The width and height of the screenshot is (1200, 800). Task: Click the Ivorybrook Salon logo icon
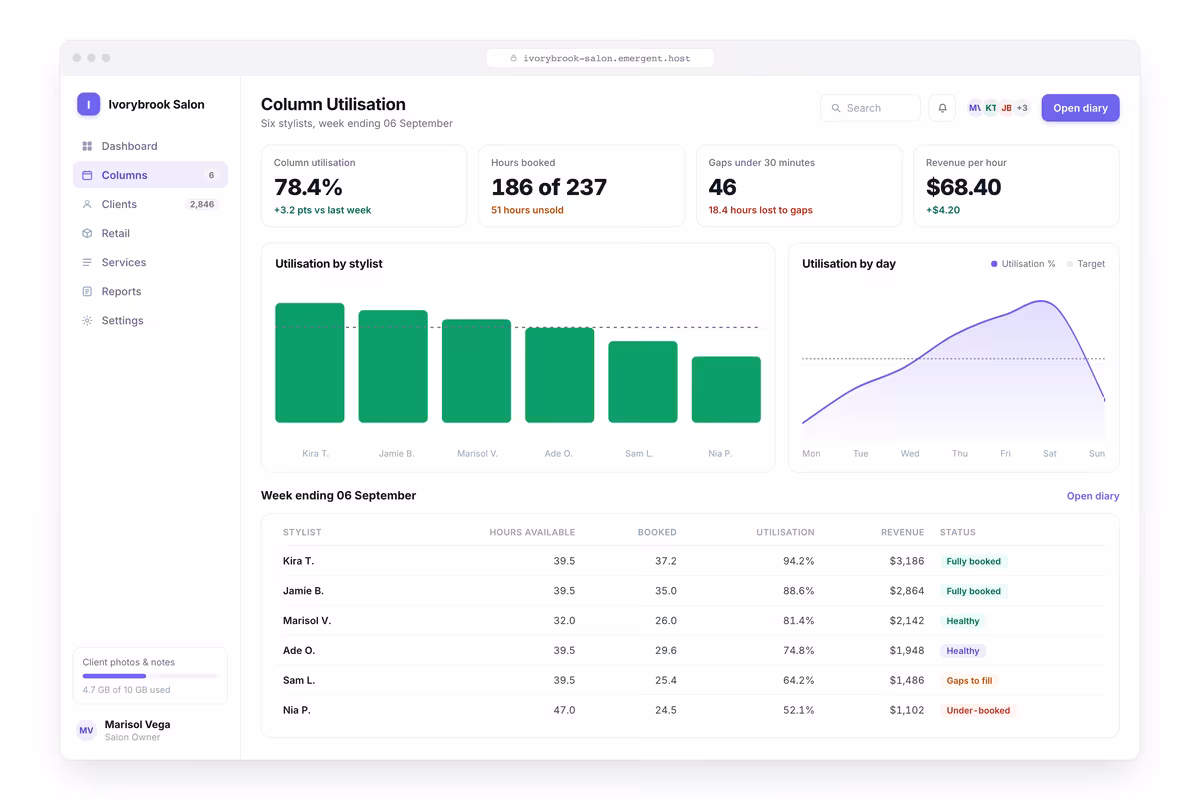(88, 104)
